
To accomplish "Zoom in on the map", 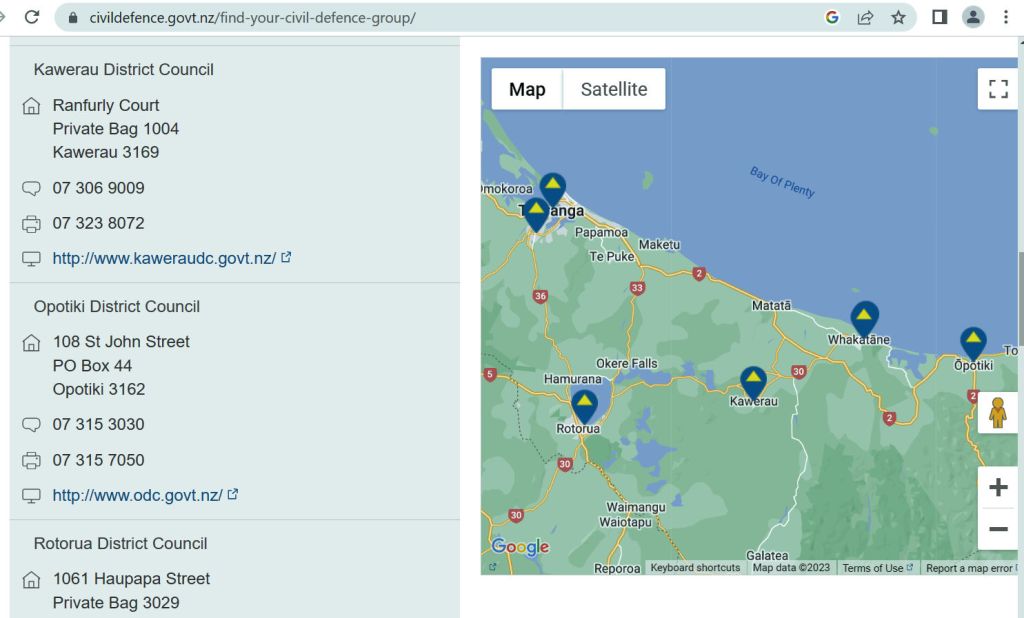I will click(997, 488).
